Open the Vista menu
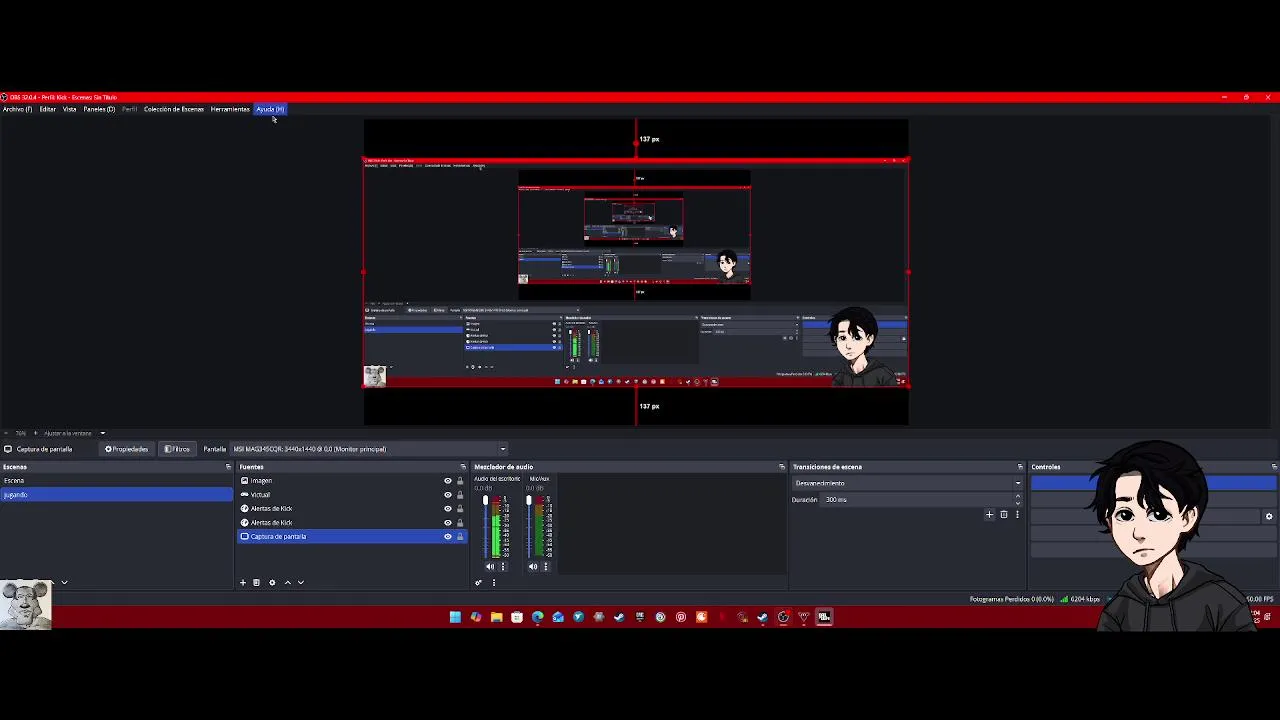 [69, 109]
